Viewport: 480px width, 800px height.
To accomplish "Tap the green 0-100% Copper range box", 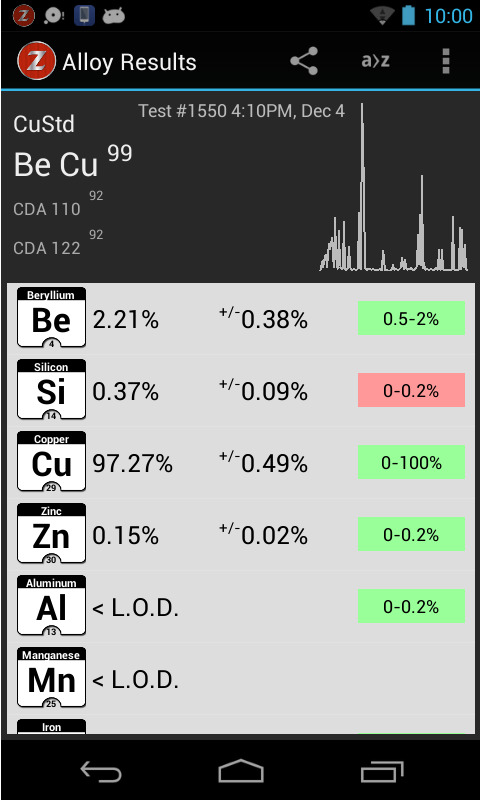I will 411,462.
